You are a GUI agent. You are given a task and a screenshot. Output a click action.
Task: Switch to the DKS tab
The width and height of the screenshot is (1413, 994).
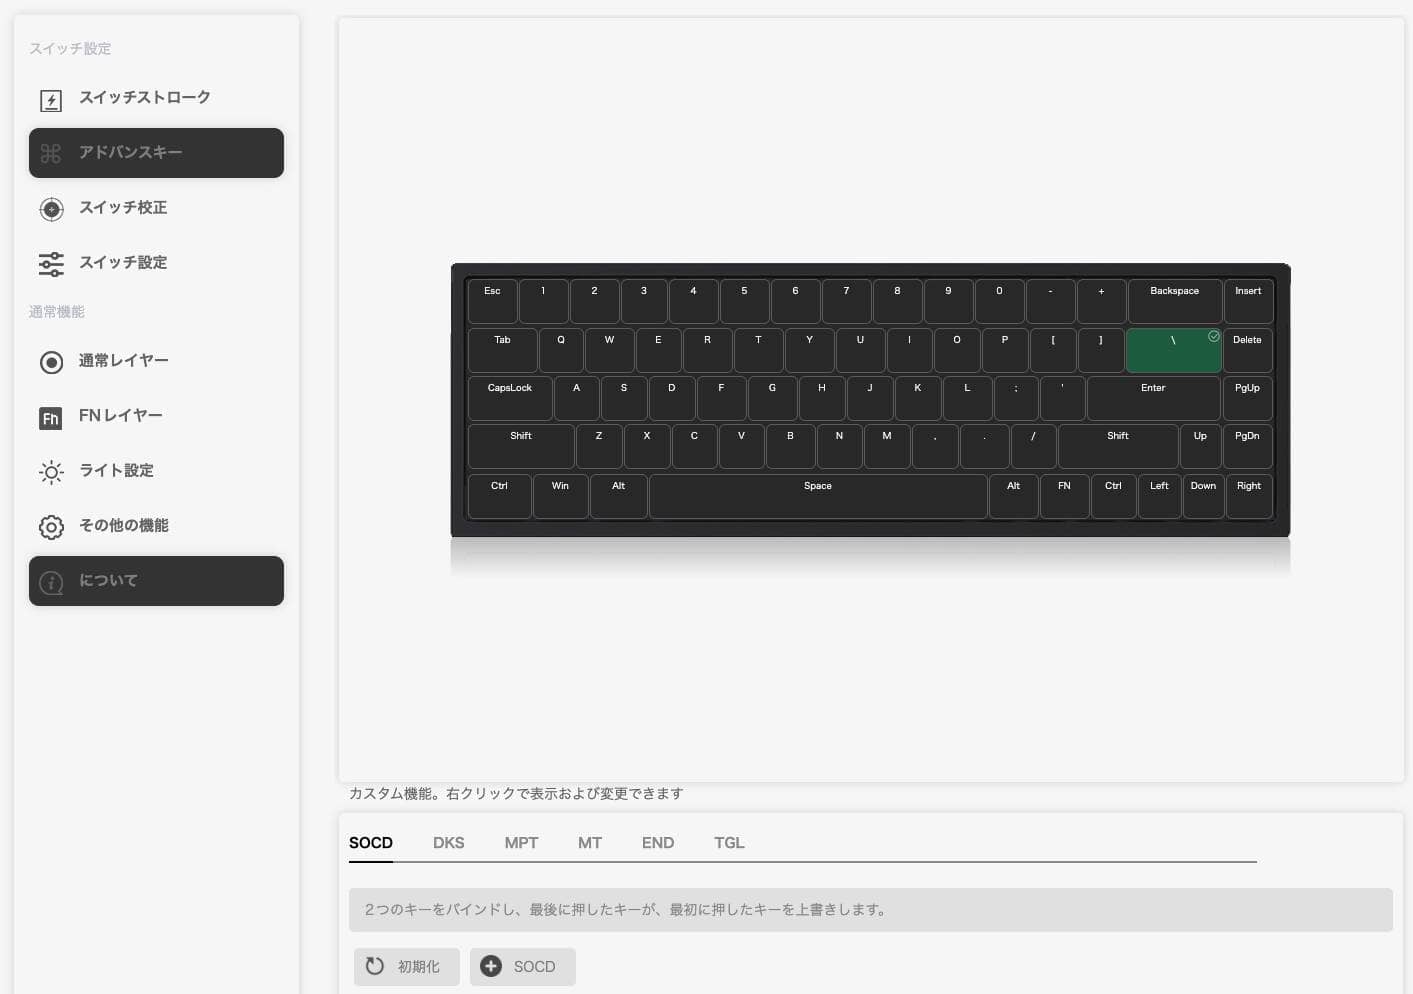[448, 843]
